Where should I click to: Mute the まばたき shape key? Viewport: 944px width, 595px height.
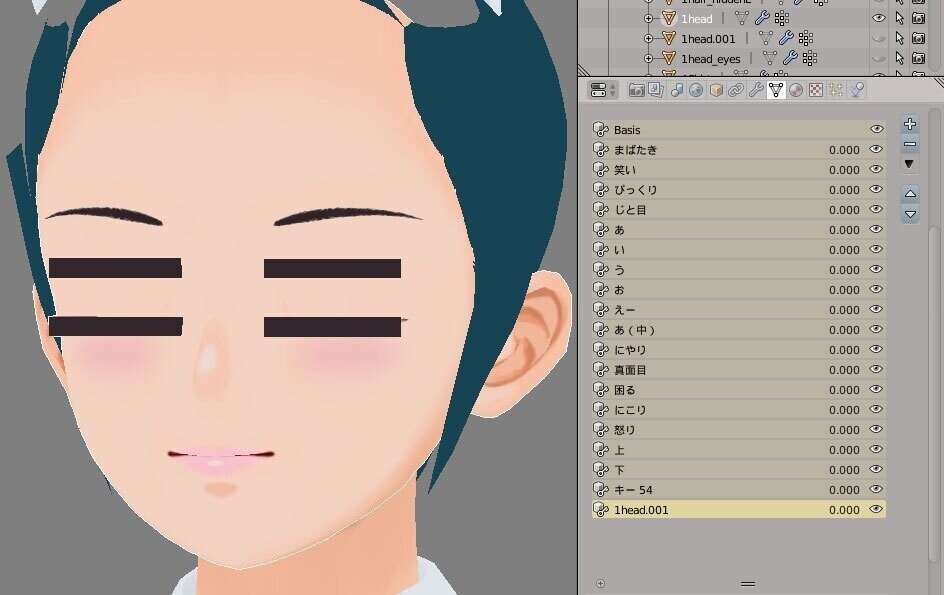point(877,149)
